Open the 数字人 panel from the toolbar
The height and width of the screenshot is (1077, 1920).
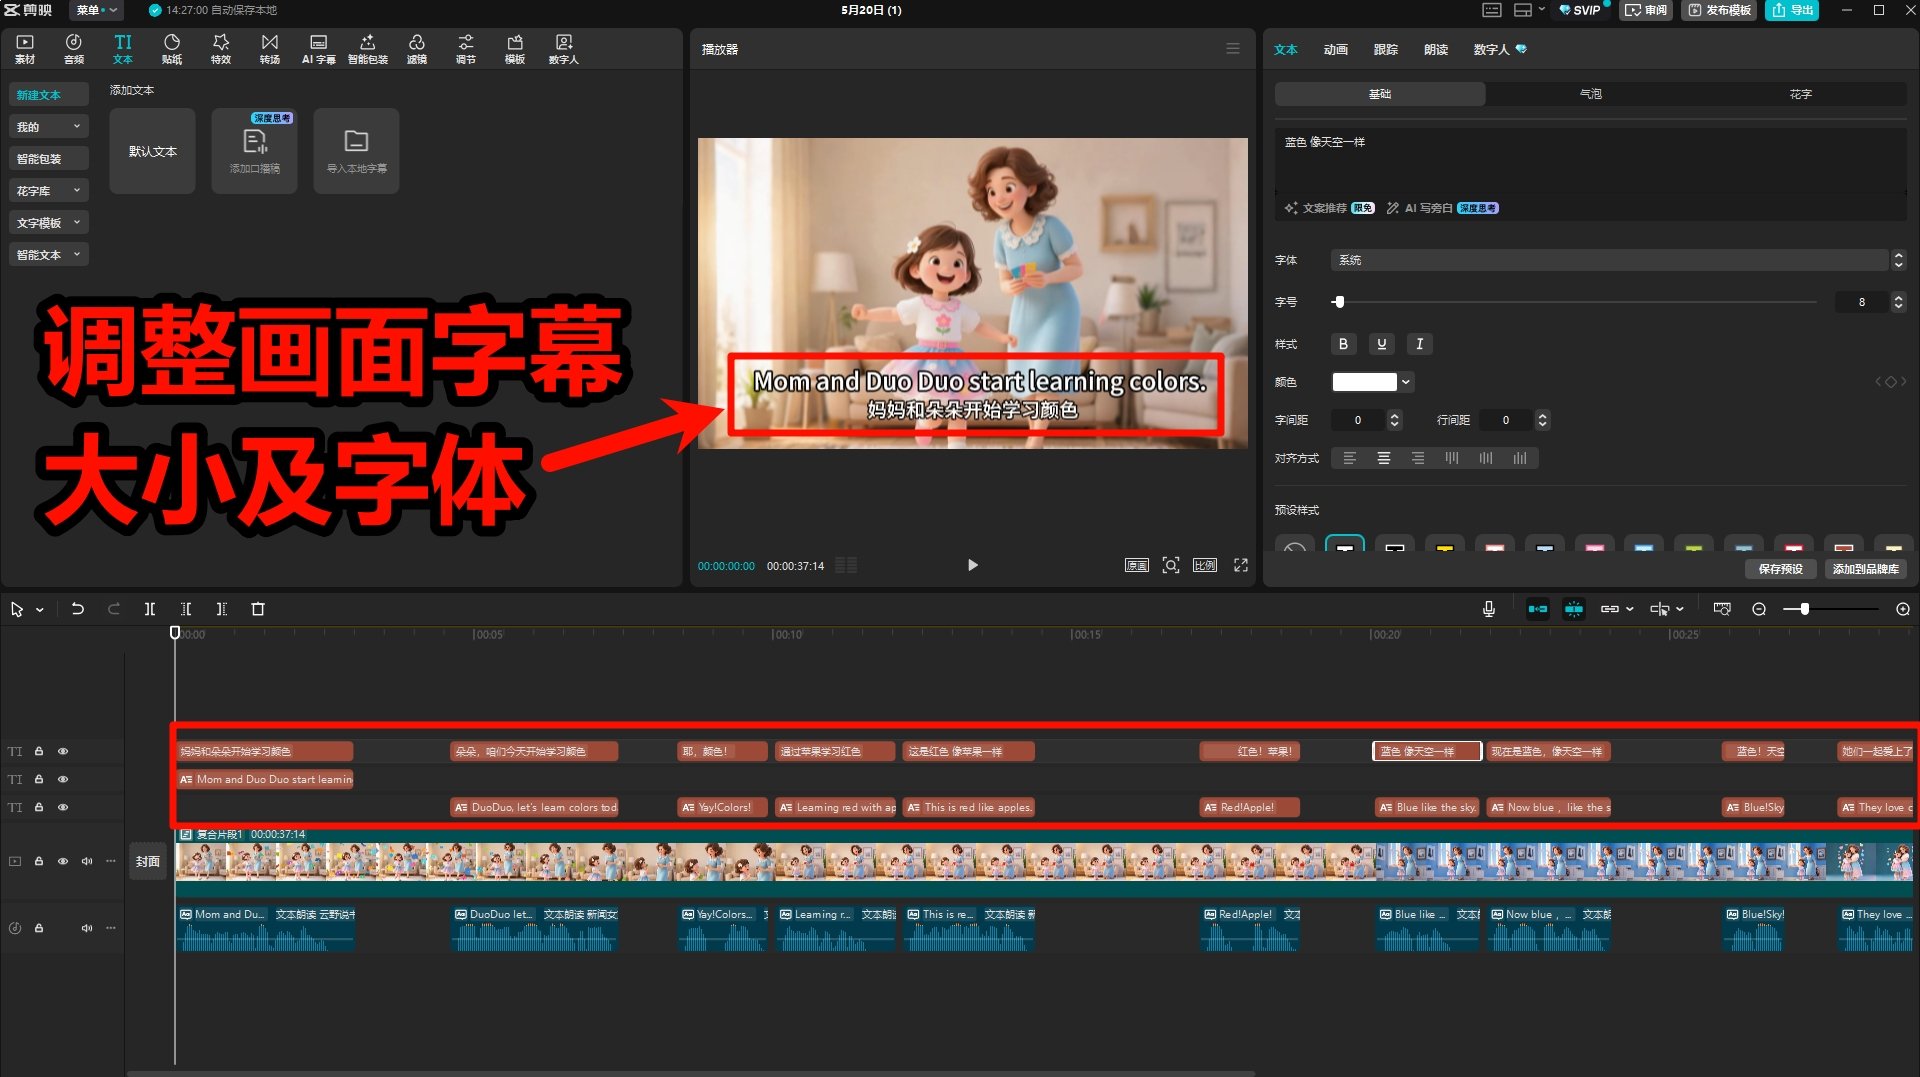(563, 47)
